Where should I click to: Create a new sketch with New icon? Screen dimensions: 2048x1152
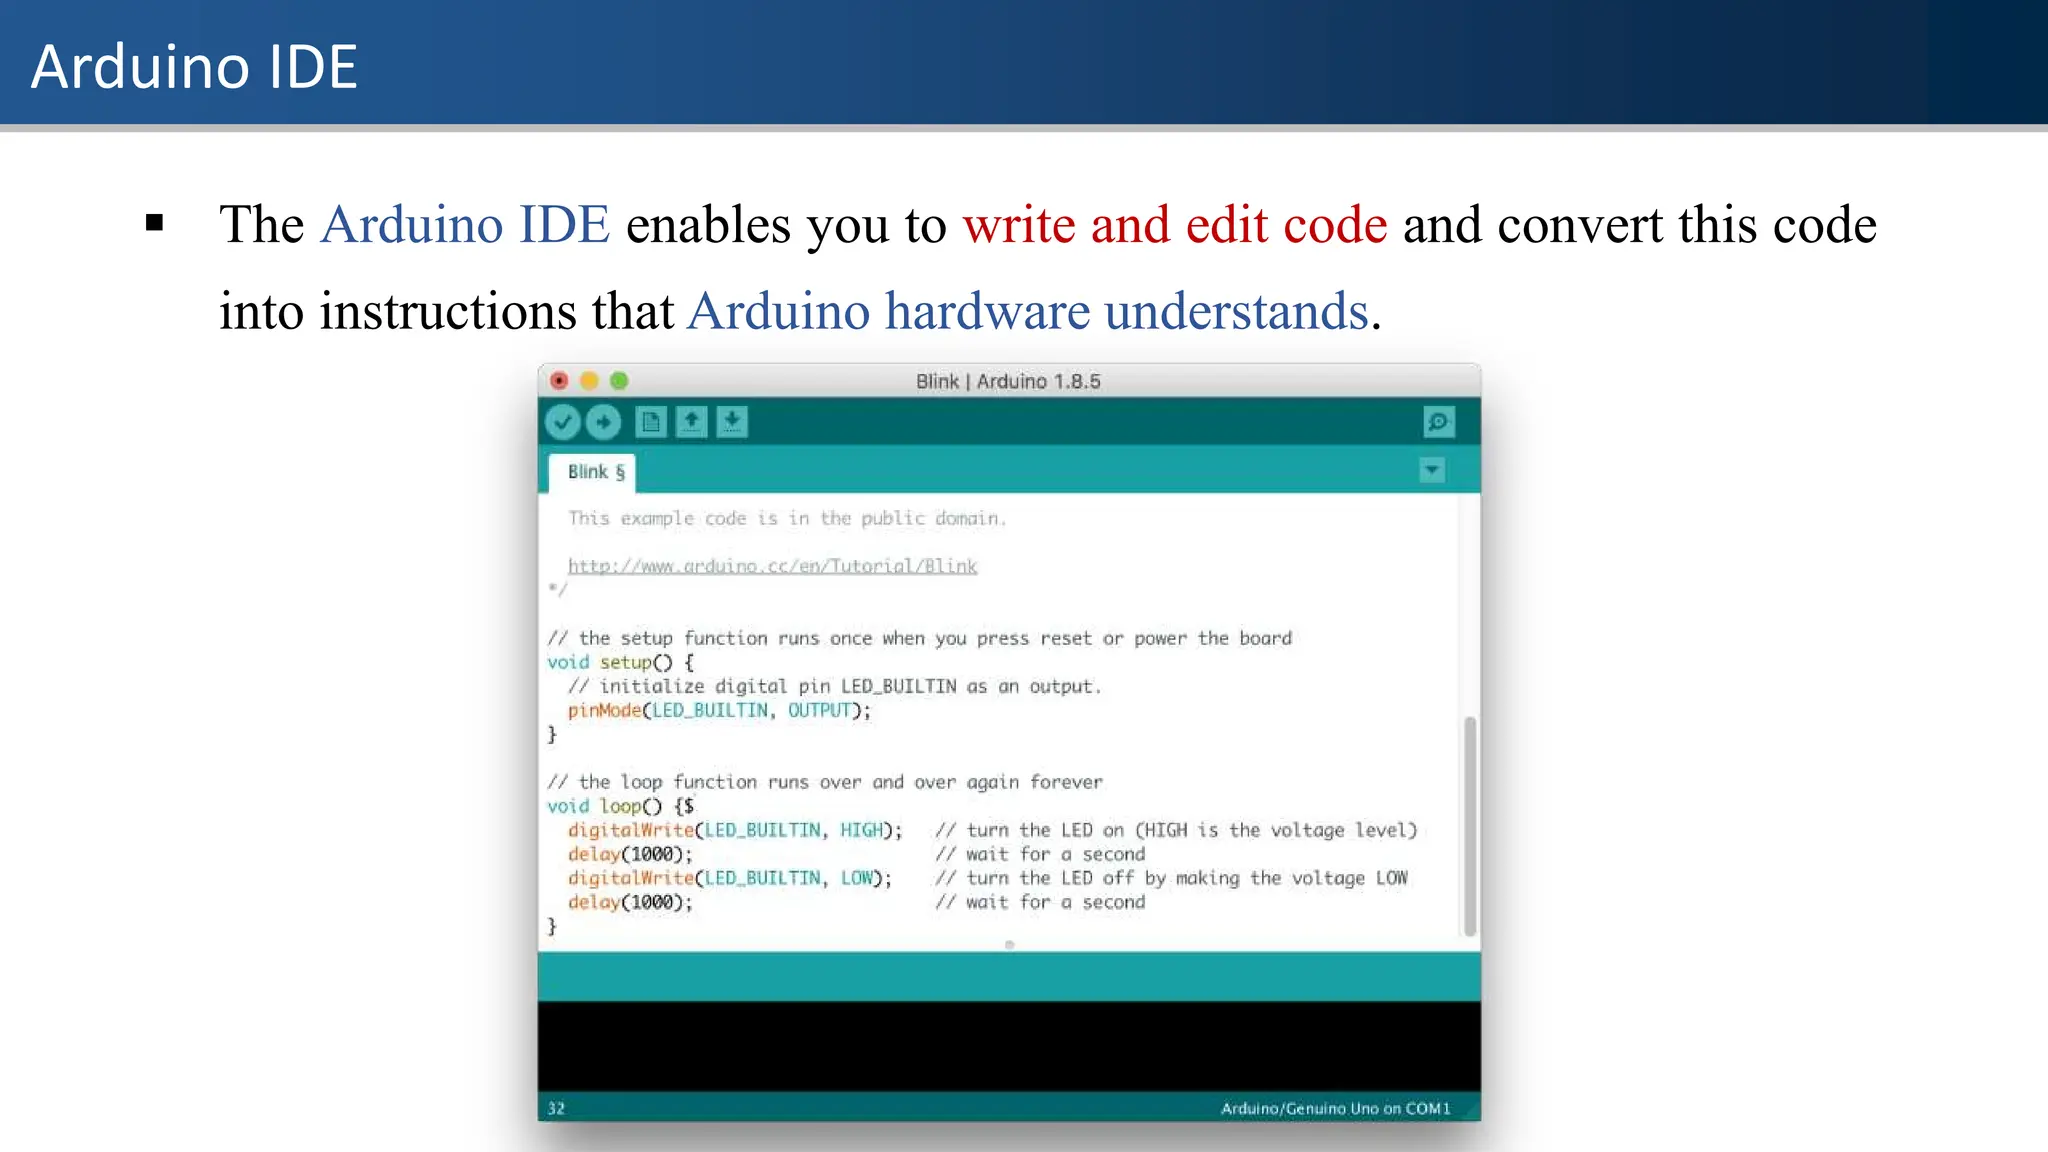pos(651,422)
